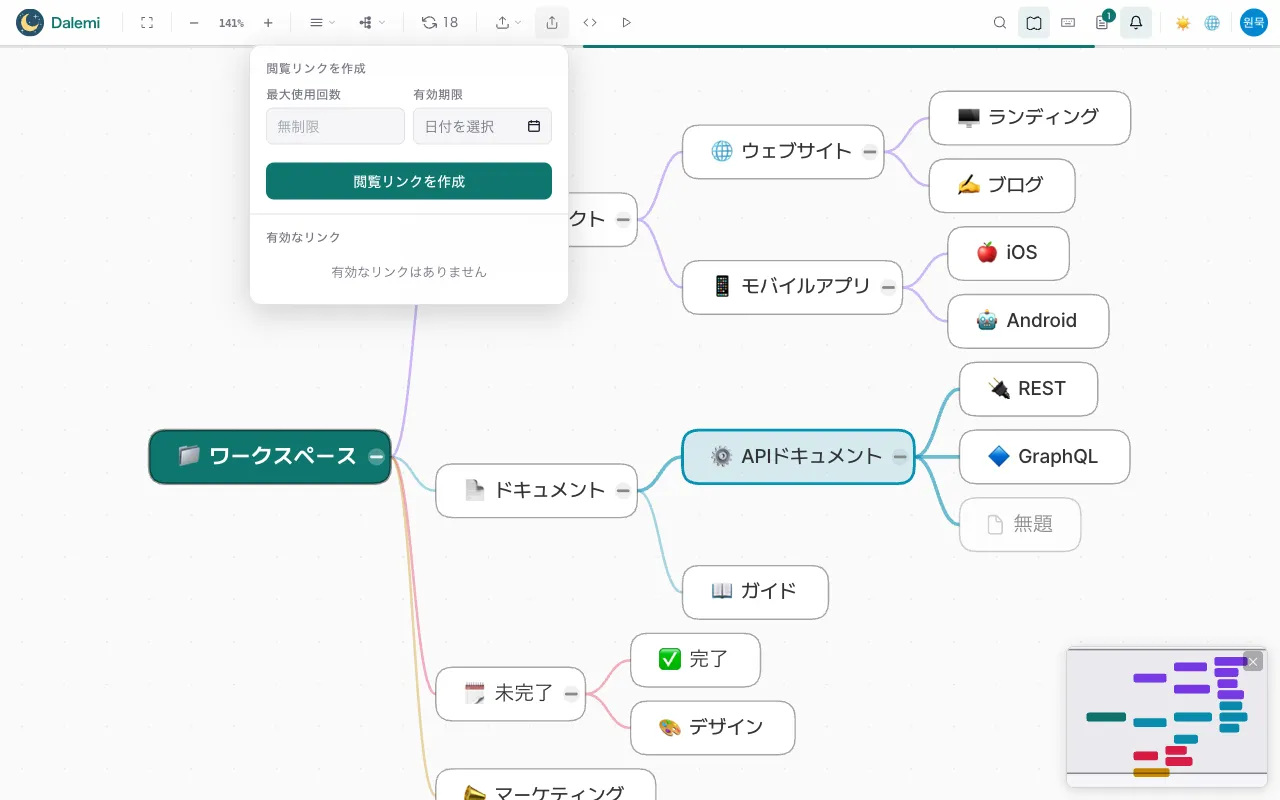The height and width of the screenshot is (800, 1280).
Task: Collapse the ドキュメント node
Action: [x=623, y=490]
